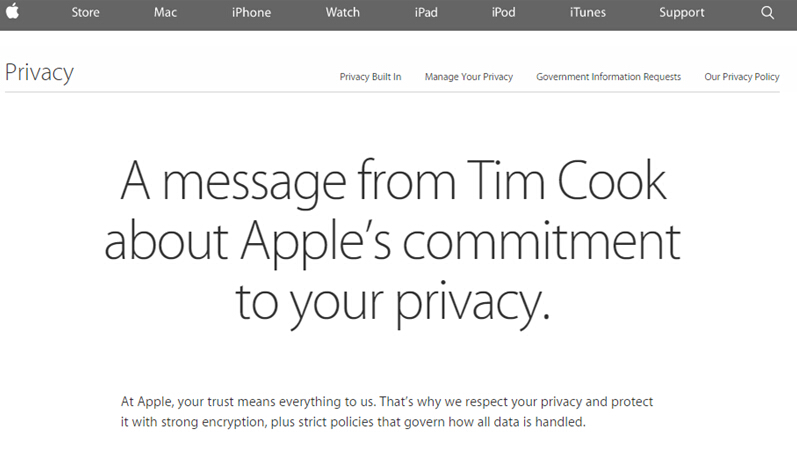Screen dimensions: 797x453
Task: Switch to Manage Your Privacy
Action: 469,77
